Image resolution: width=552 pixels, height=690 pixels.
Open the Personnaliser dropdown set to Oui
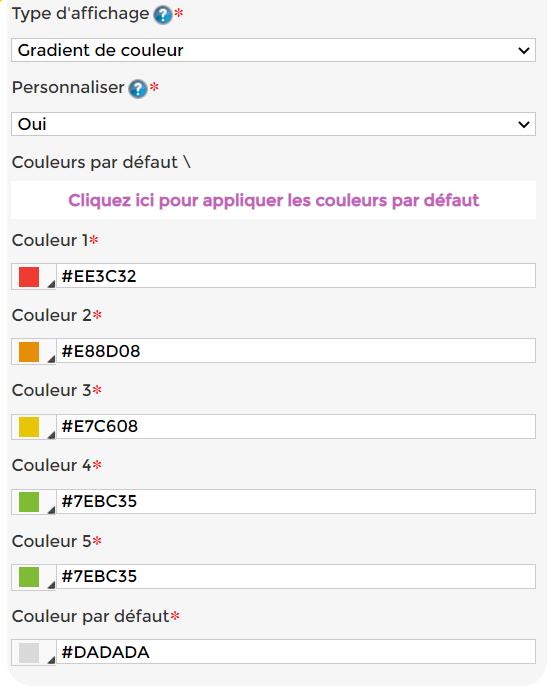(x=273, y=124)
